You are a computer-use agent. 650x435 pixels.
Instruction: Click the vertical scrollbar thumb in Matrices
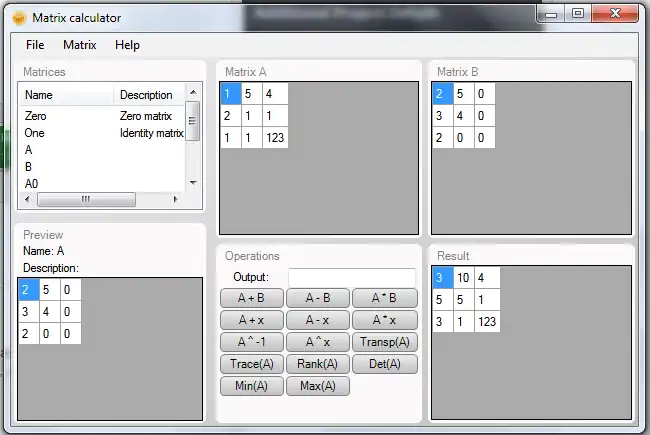(x=193, y=121)
